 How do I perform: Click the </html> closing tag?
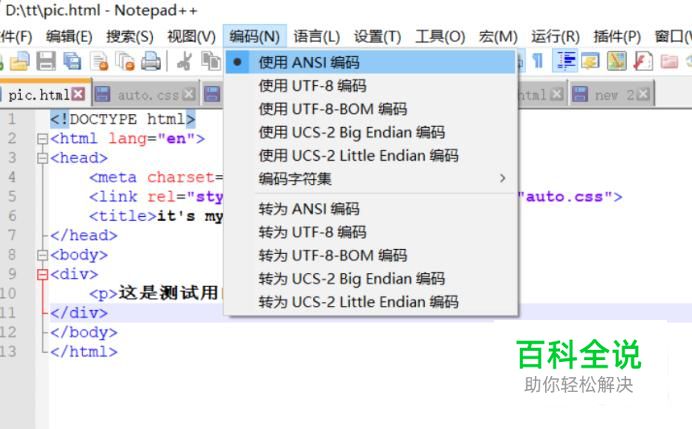pos(84,352)
